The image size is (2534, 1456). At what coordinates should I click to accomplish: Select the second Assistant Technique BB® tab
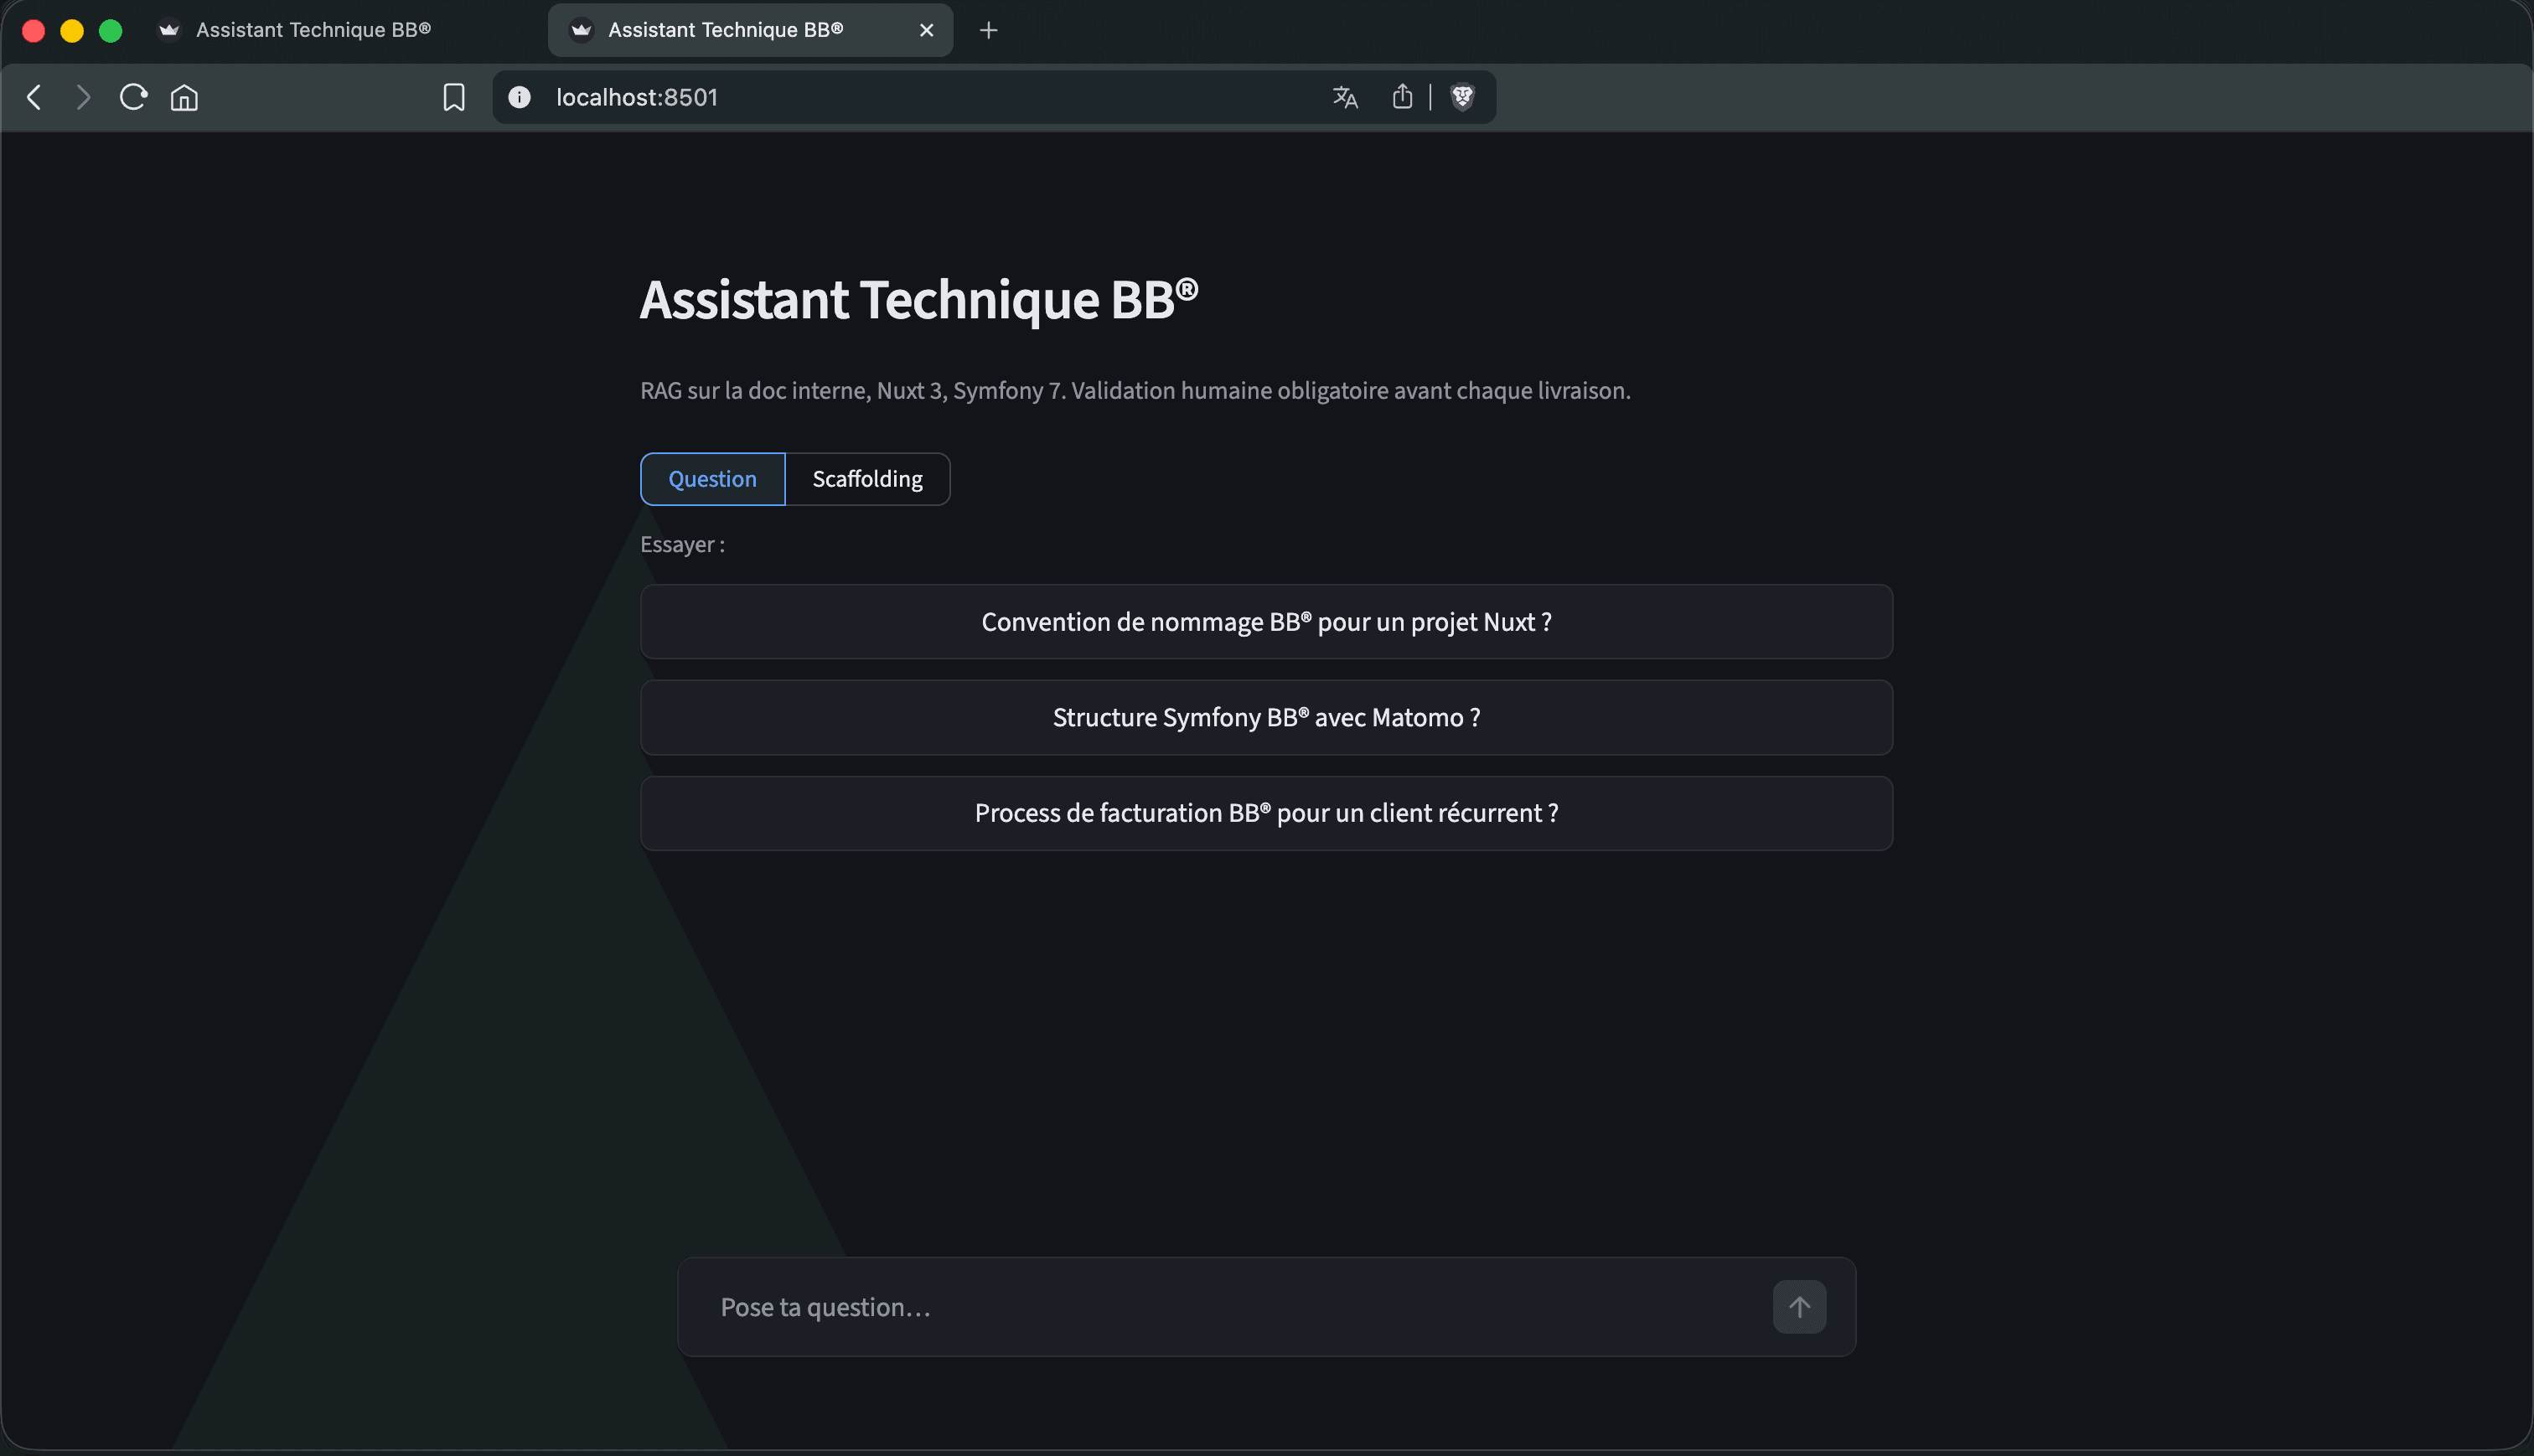click(x=750, y=30)
